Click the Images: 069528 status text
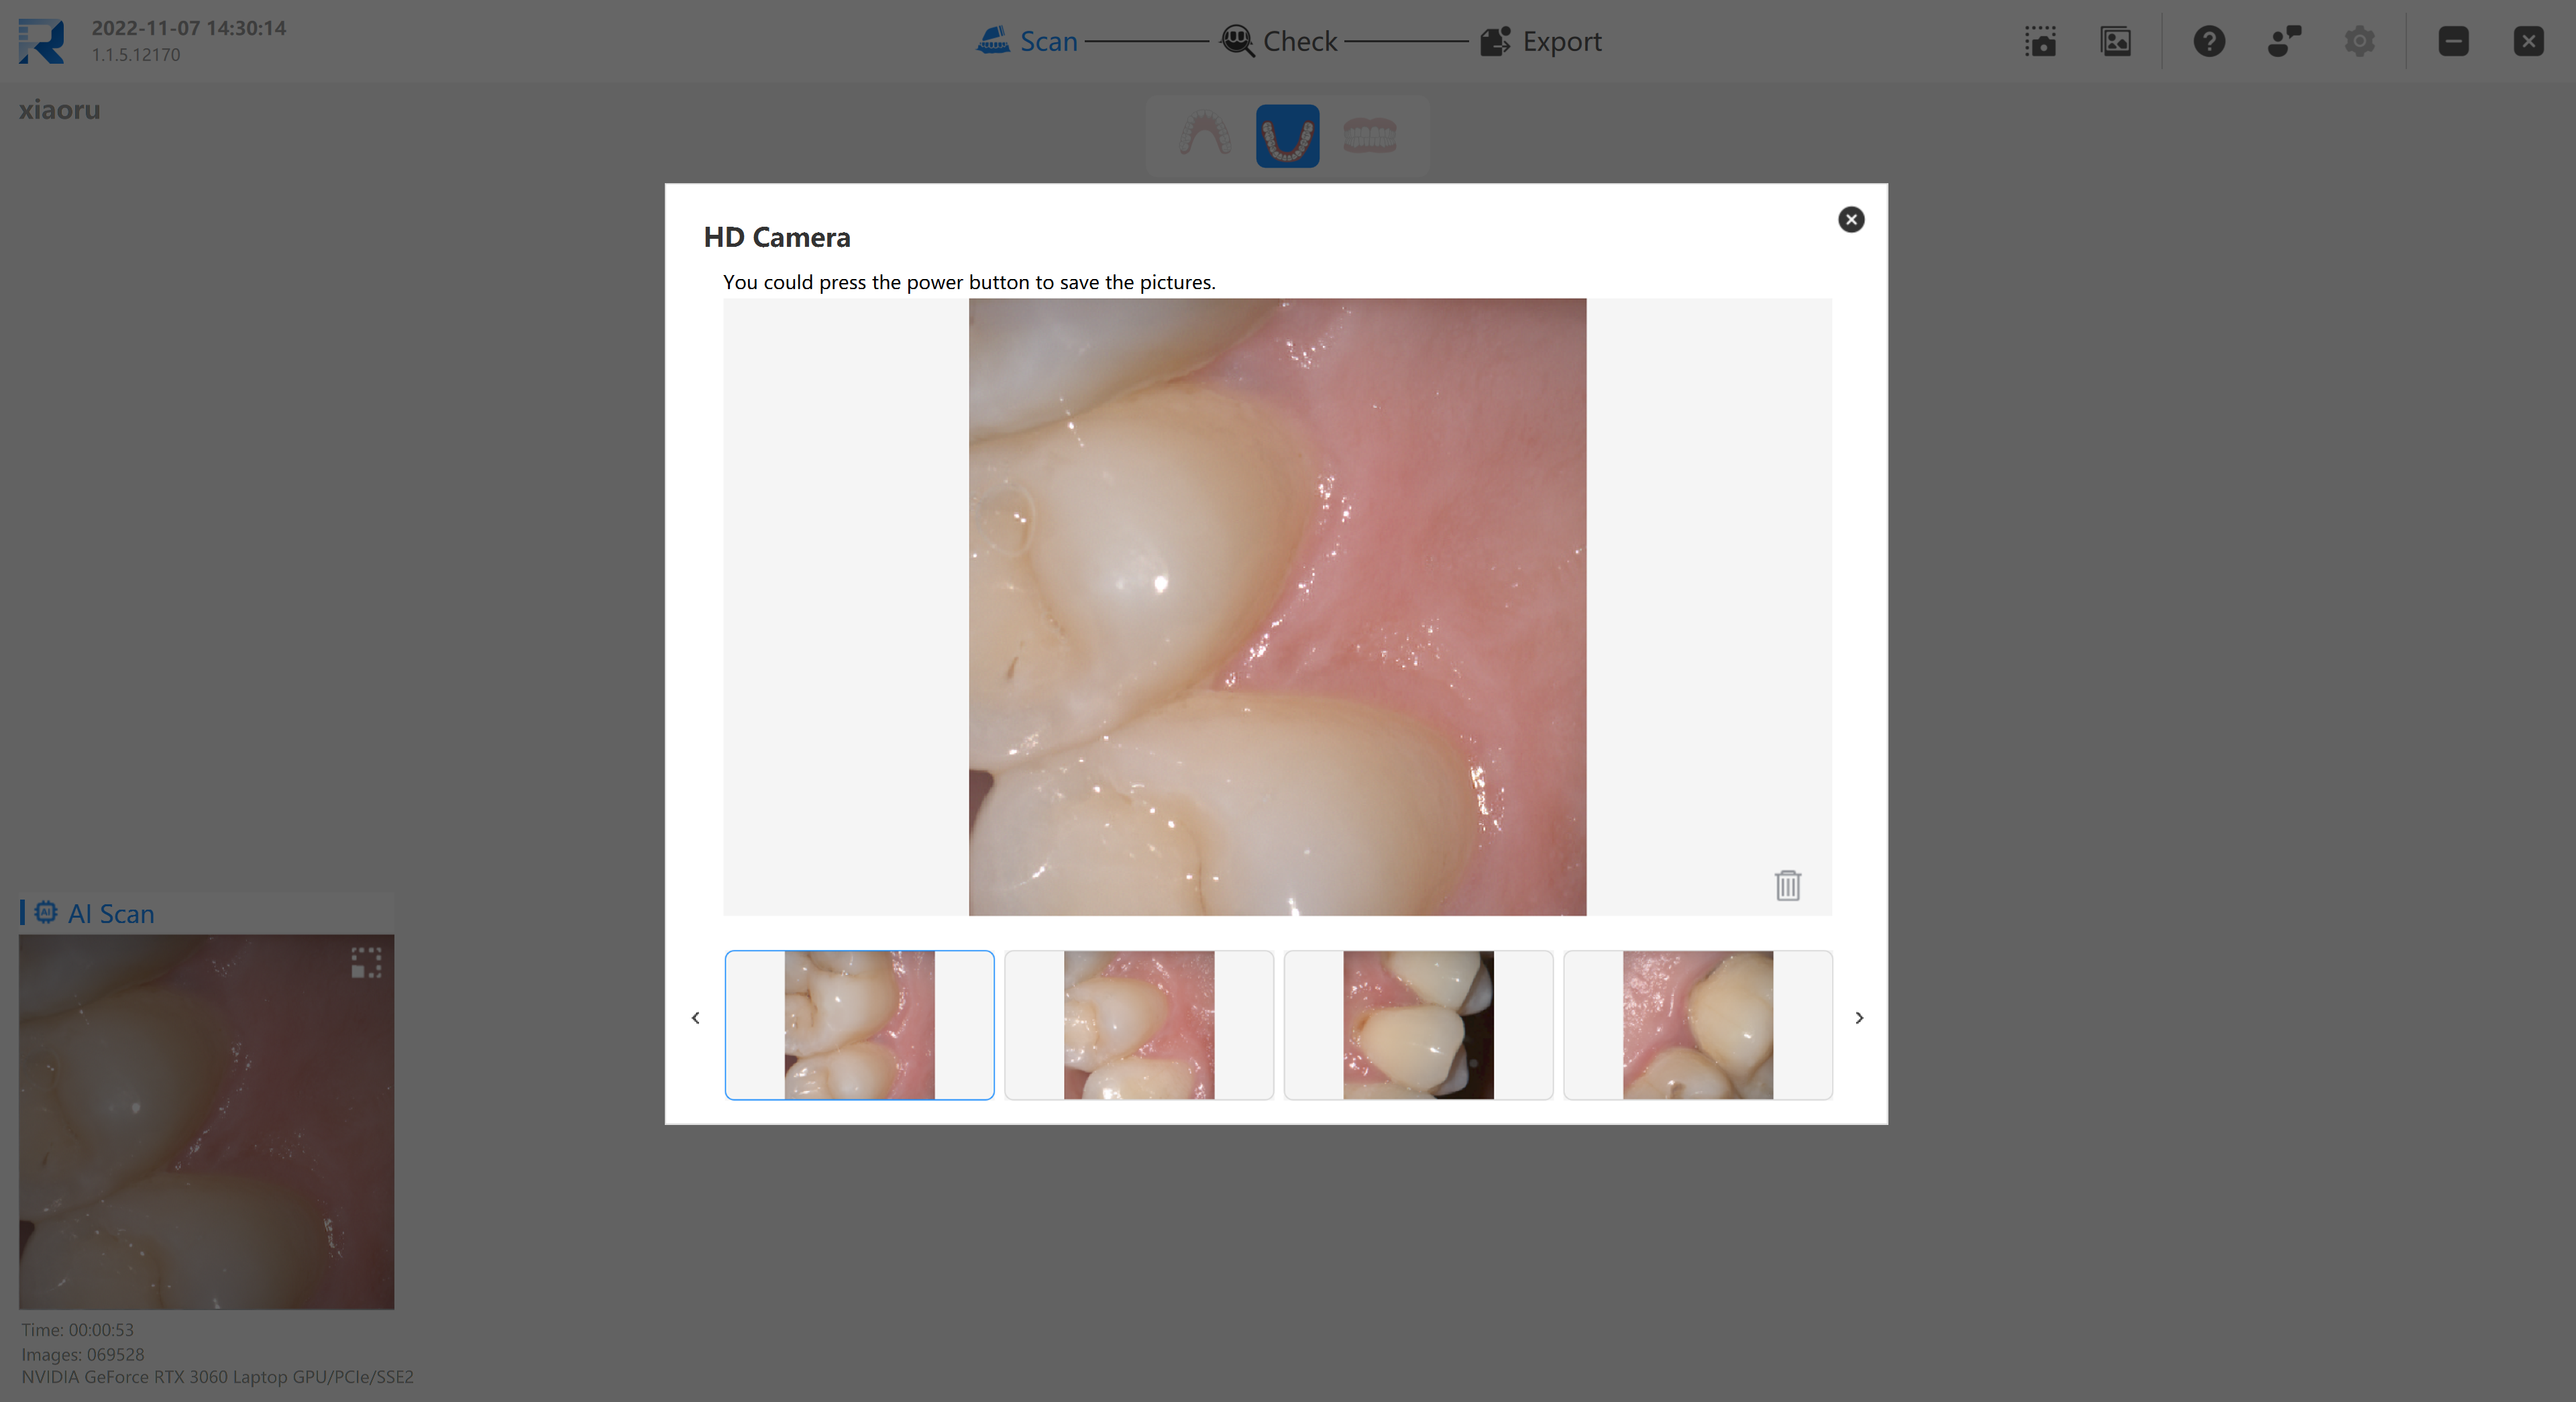This screenshot has width=2576, height=1402. pyautogui.click(x=83, y=1354)
